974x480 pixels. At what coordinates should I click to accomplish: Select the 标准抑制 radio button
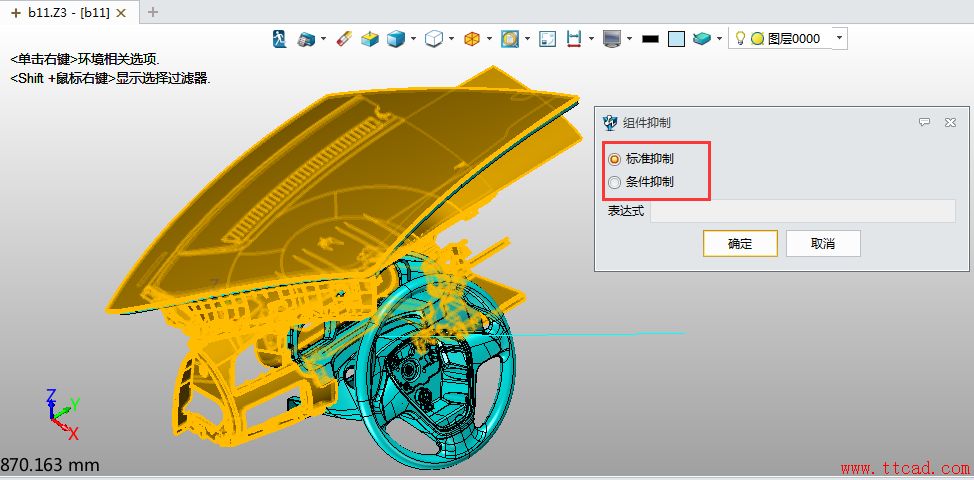[614, 159]
